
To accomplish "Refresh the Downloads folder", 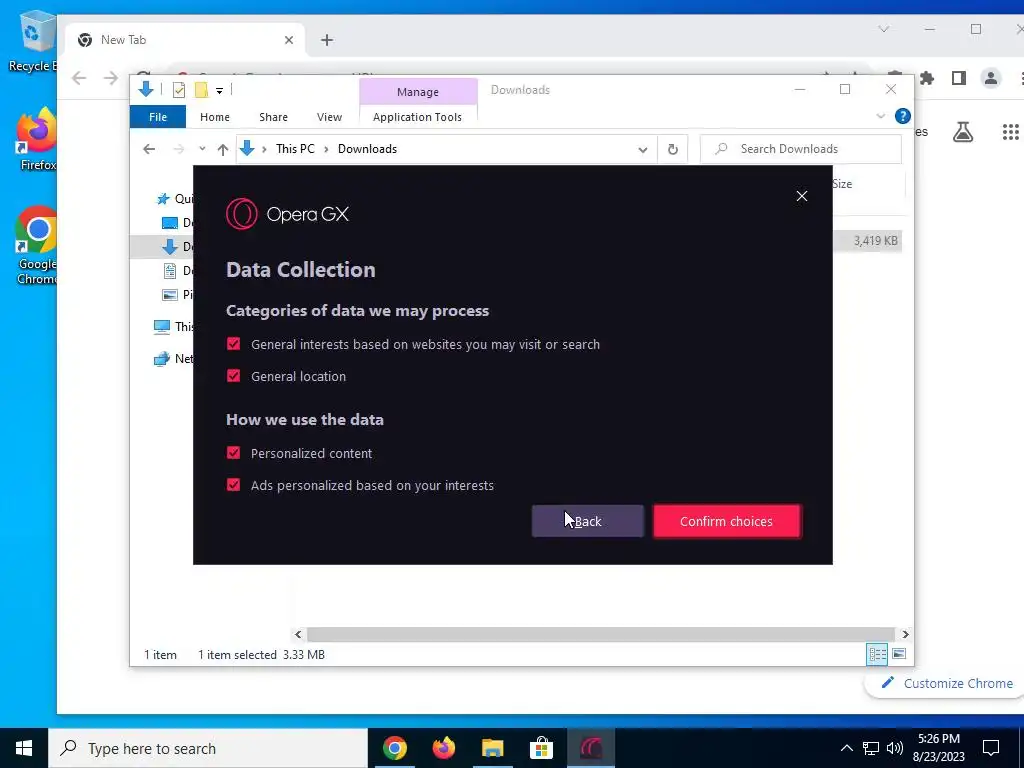I will tap(673, 150).
